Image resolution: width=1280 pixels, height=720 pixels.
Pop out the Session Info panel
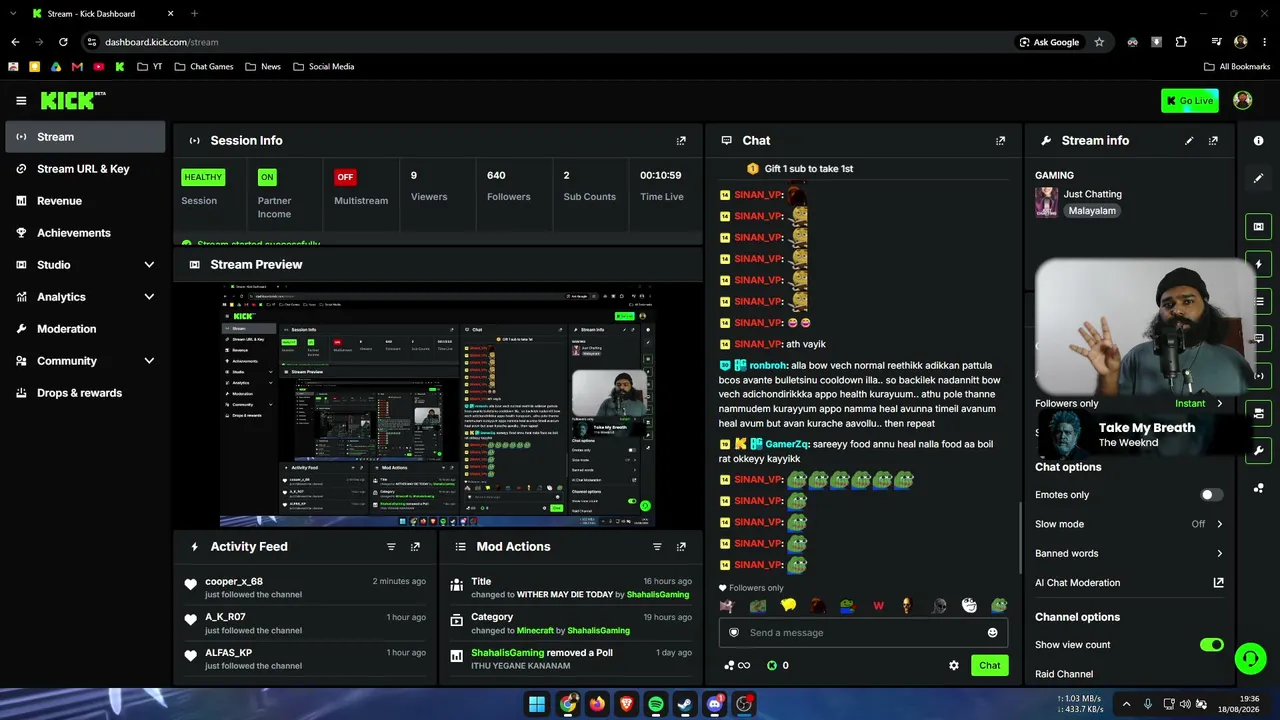click(681, 141)
